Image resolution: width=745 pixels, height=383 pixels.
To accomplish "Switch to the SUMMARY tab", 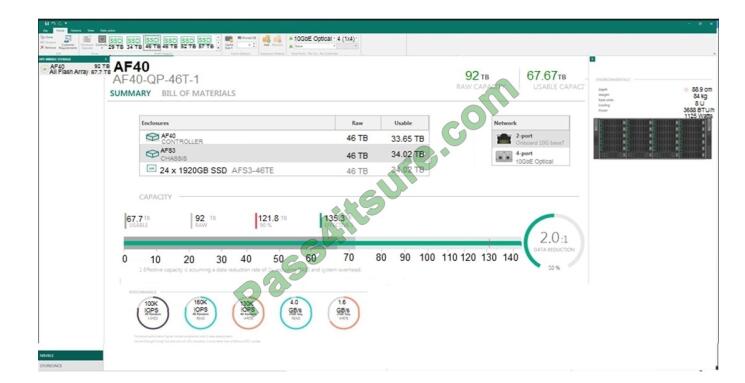I will pyautogui.click(x=130, y=93).
